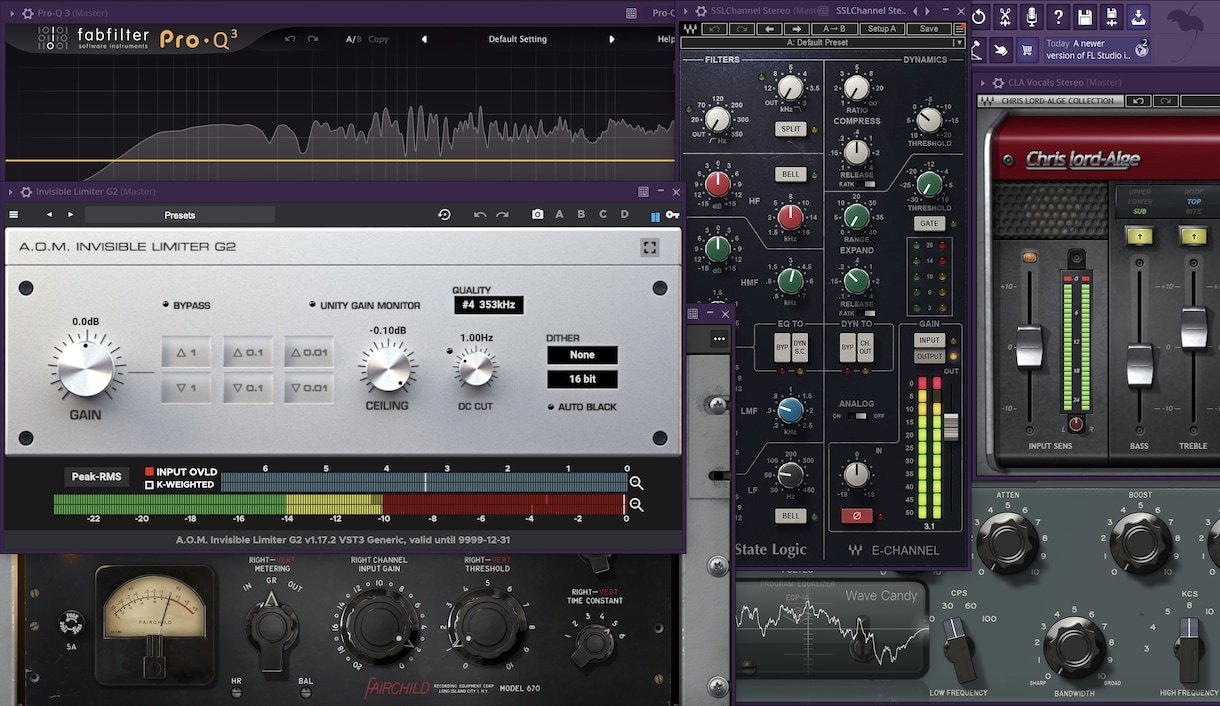Enable K-WEIGHTED checkbox
This screenshot has width=1220, height=706.
tap(149, 484)
